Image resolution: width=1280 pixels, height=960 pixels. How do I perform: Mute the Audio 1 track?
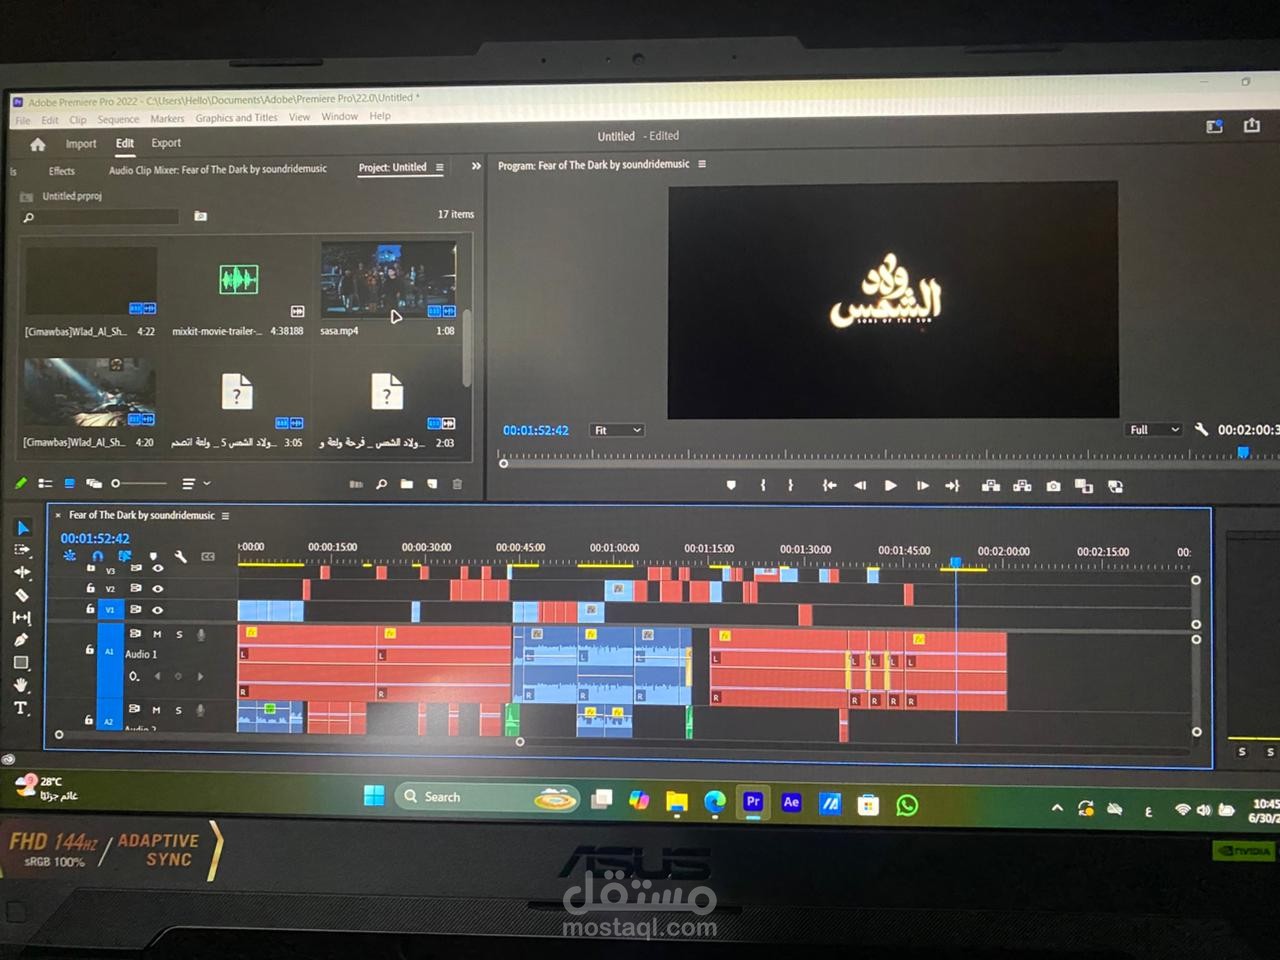157,634
